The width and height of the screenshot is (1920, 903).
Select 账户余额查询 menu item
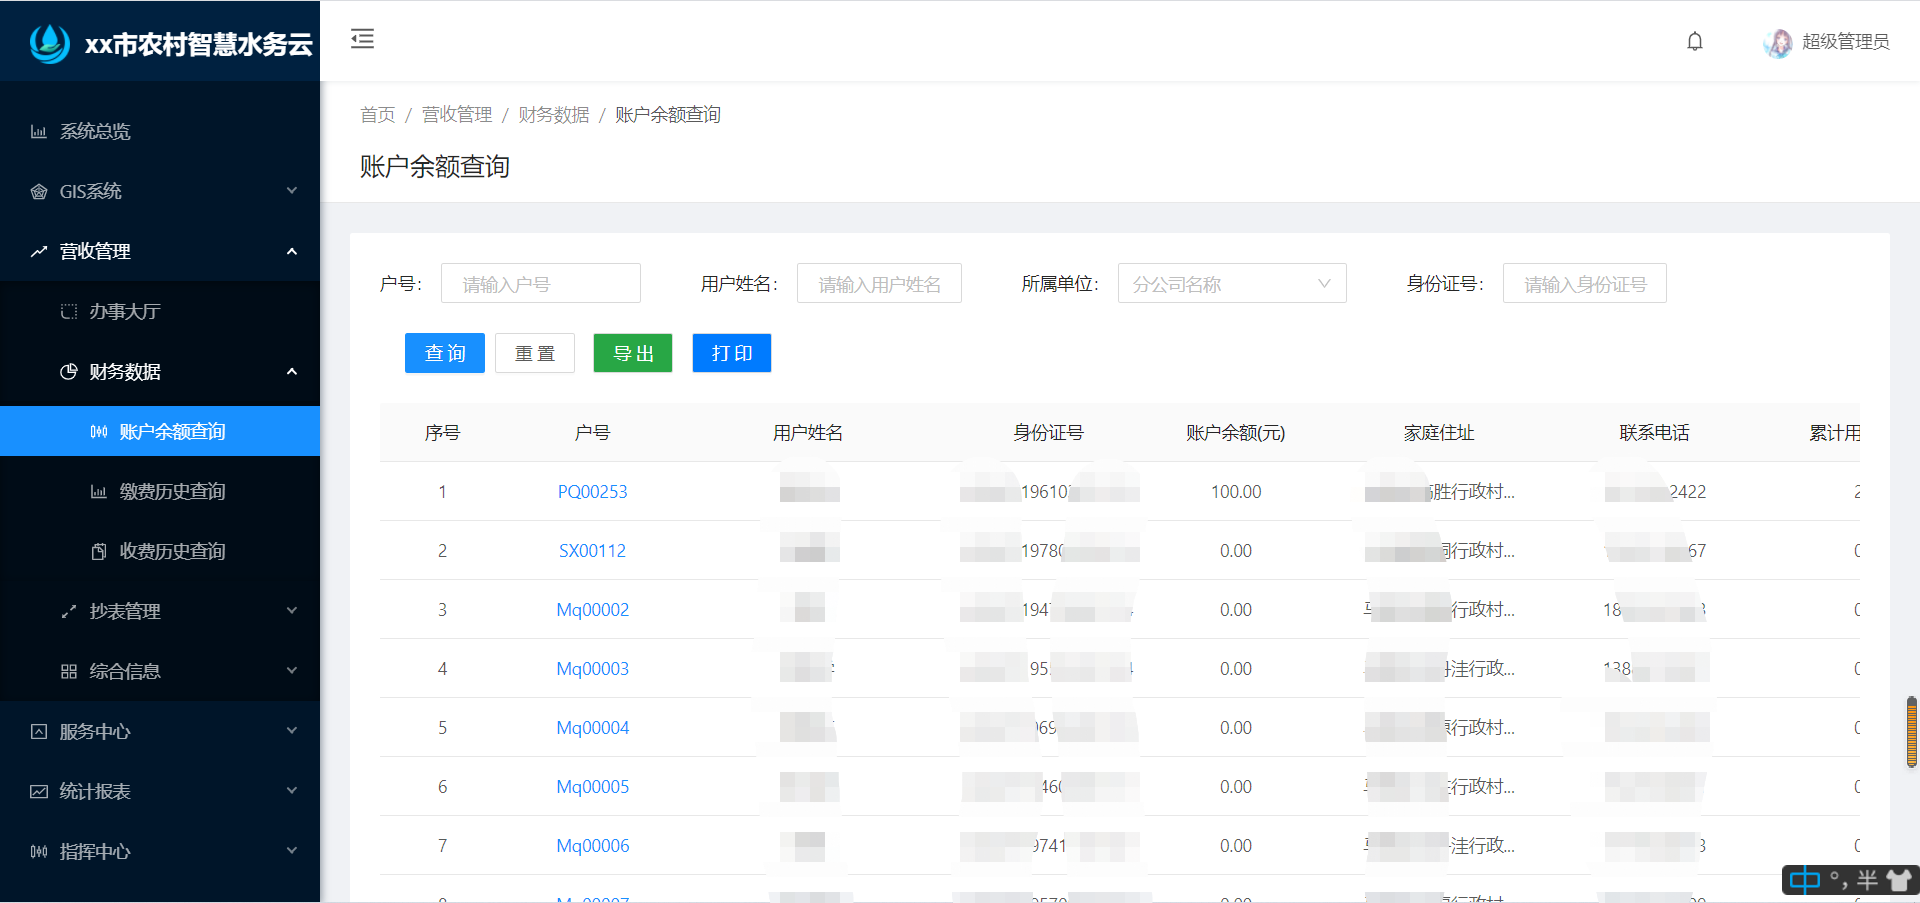(x=160, y=431)
